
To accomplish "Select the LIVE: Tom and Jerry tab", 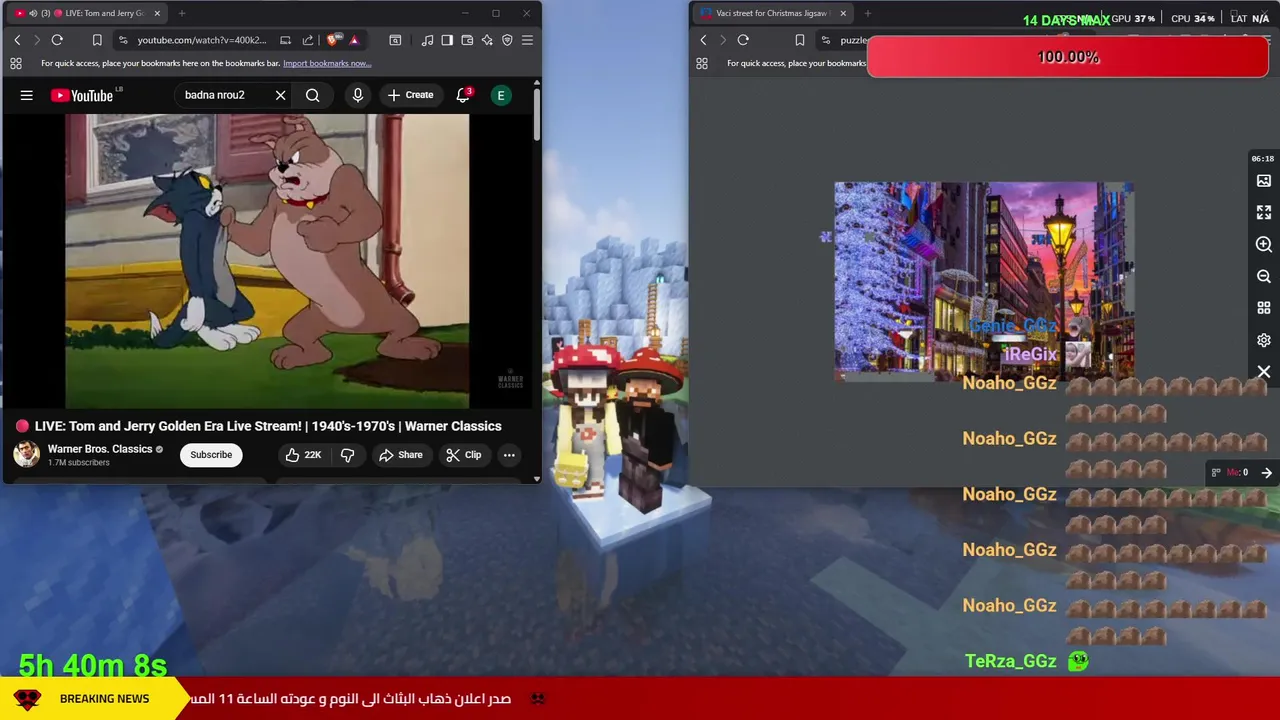I will pyautogui.click(x=85, y=13).
